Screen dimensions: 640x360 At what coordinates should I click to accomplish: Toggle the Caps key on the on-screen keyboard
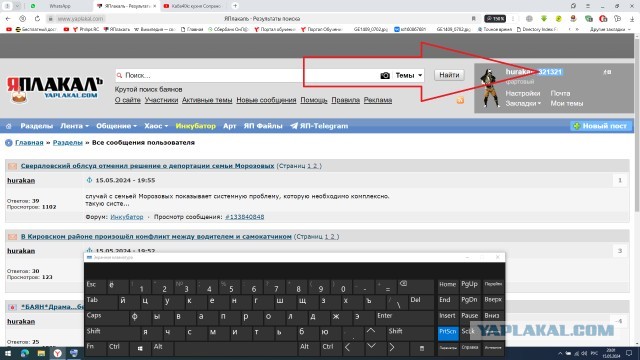point(105,316)
